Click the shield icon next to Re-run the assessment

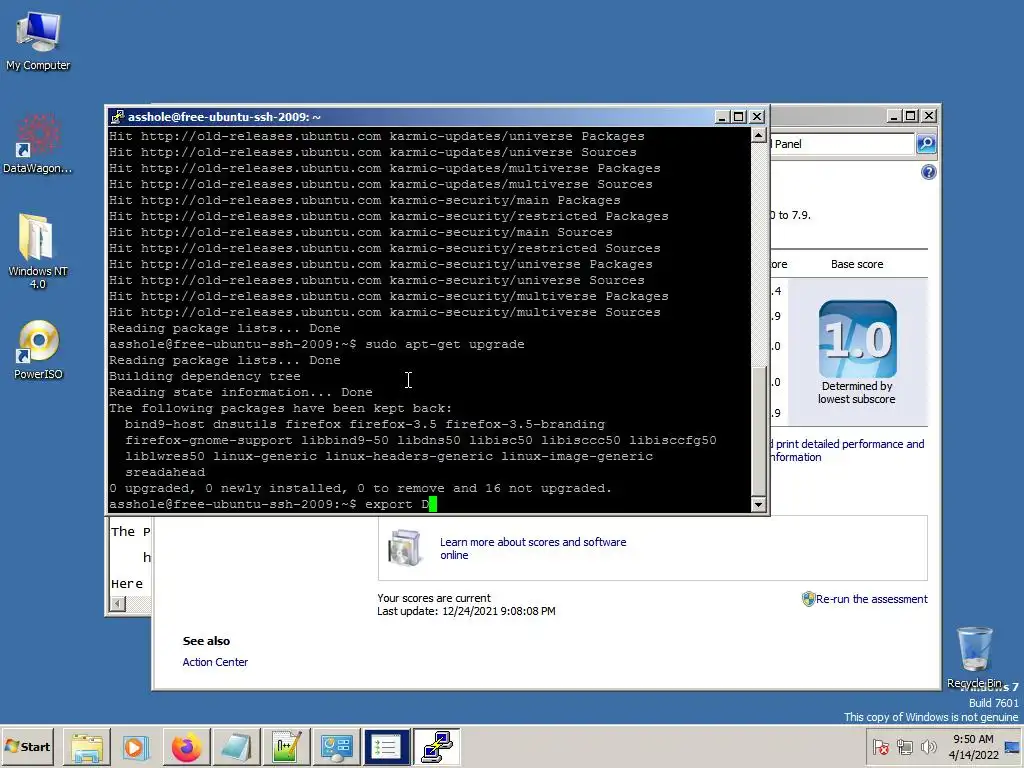coord(808,599)
